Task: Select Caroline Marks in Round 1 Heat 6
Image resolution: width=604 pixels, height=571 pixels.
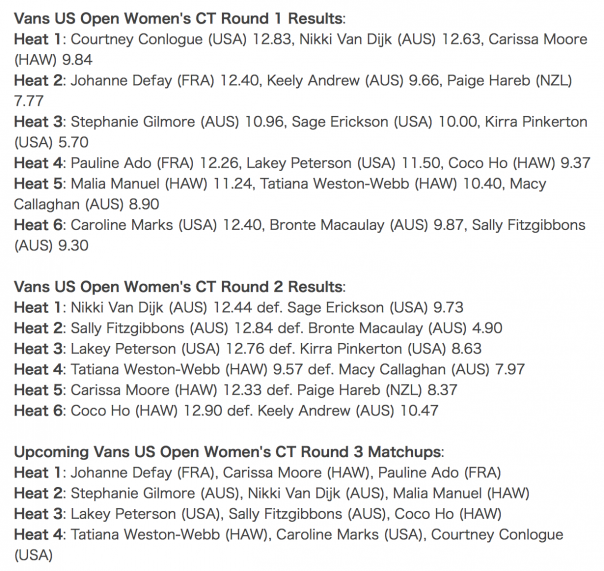Action: click(122, 225)
